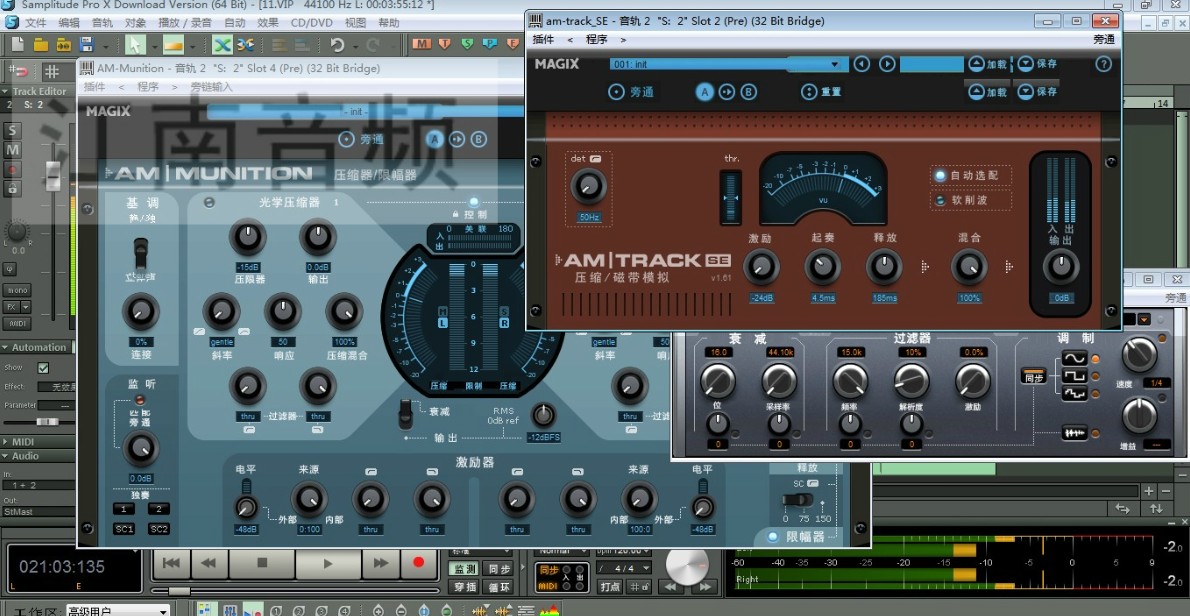Image resolution: width=1190 pixels, height=616 pixels.
Task: Click the top 加载 load icon in am-track
Action: point(977,64)
